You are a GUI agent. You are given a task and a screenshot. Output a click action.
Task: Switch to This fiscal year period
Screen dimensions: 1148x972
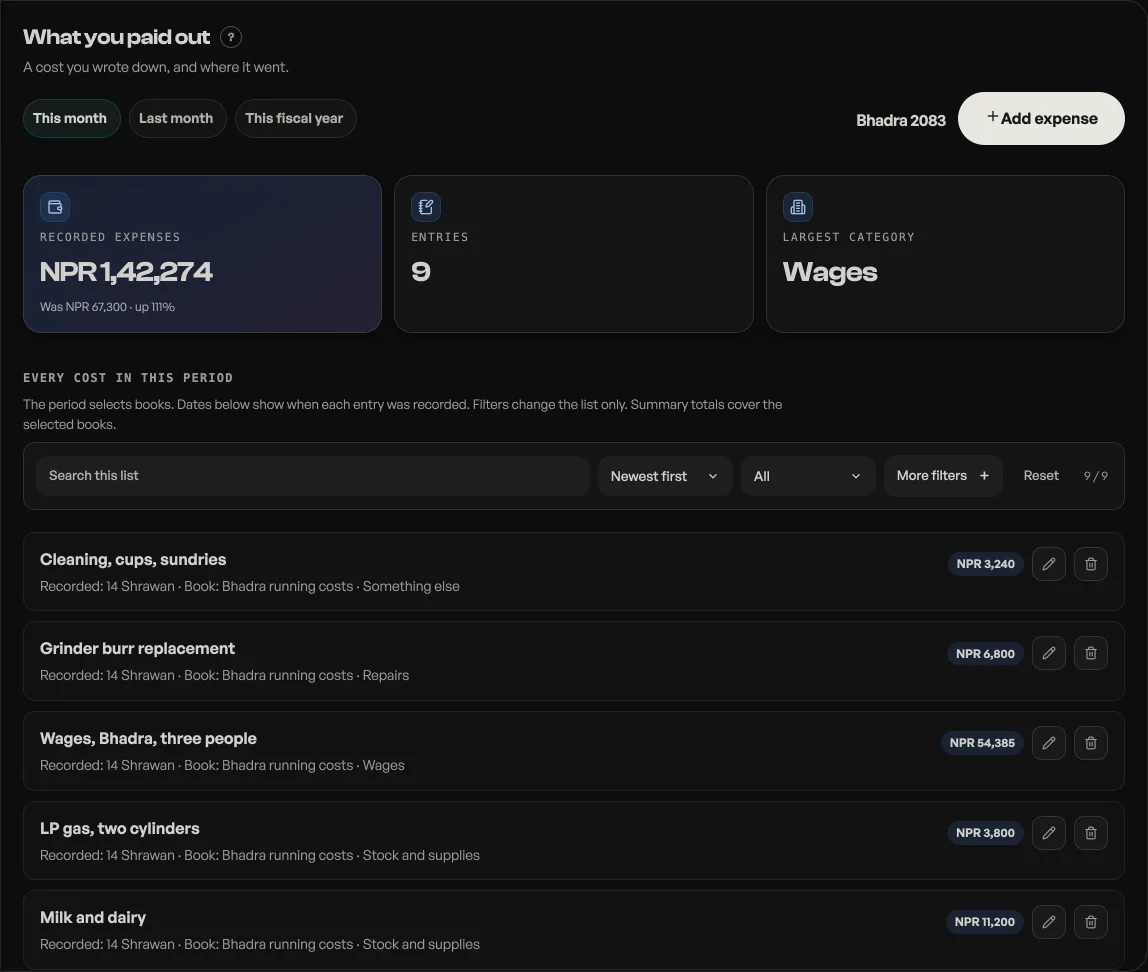pyautogui.click(x=294, y=119)
